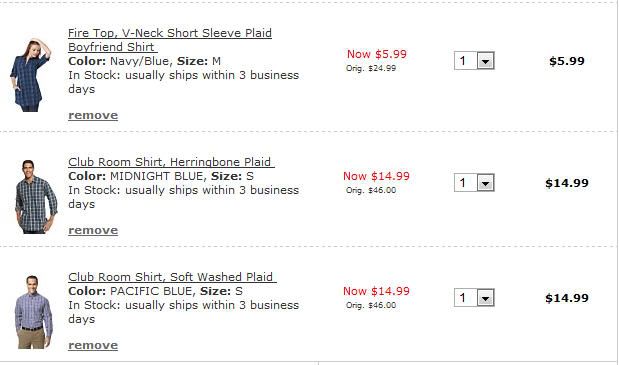Click the Orig. $24.99 original price text

coord(371,68)
